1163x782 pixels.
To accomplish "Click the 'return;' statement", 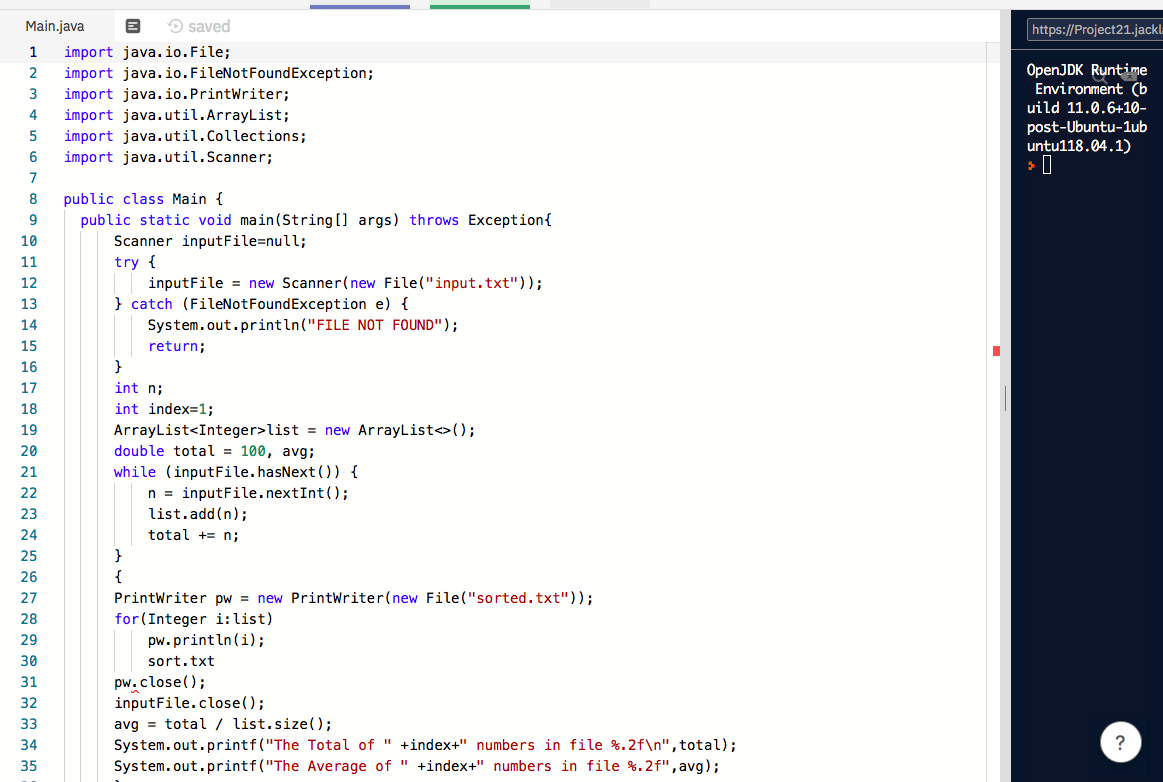I will click(177, 346).
